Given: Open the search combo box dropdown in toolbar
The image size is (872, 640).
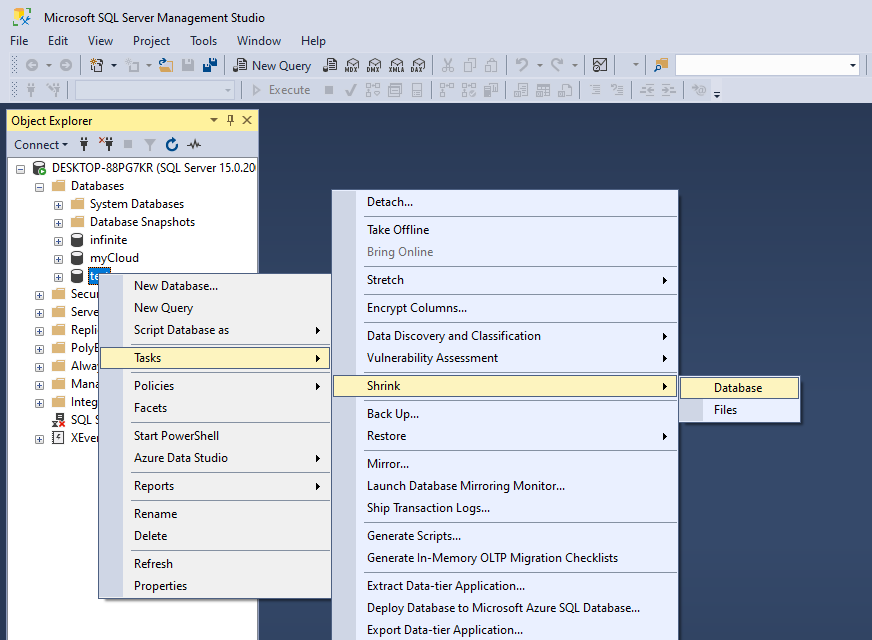Looking at the screenshot, I should (853, 66).
